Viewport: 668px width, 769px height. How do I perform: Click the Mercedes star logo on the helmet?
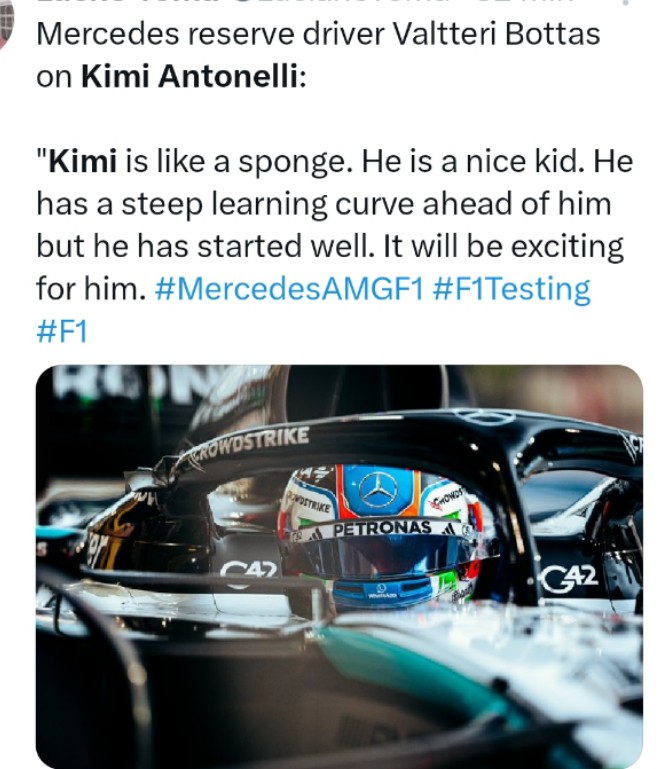point(378,490)
